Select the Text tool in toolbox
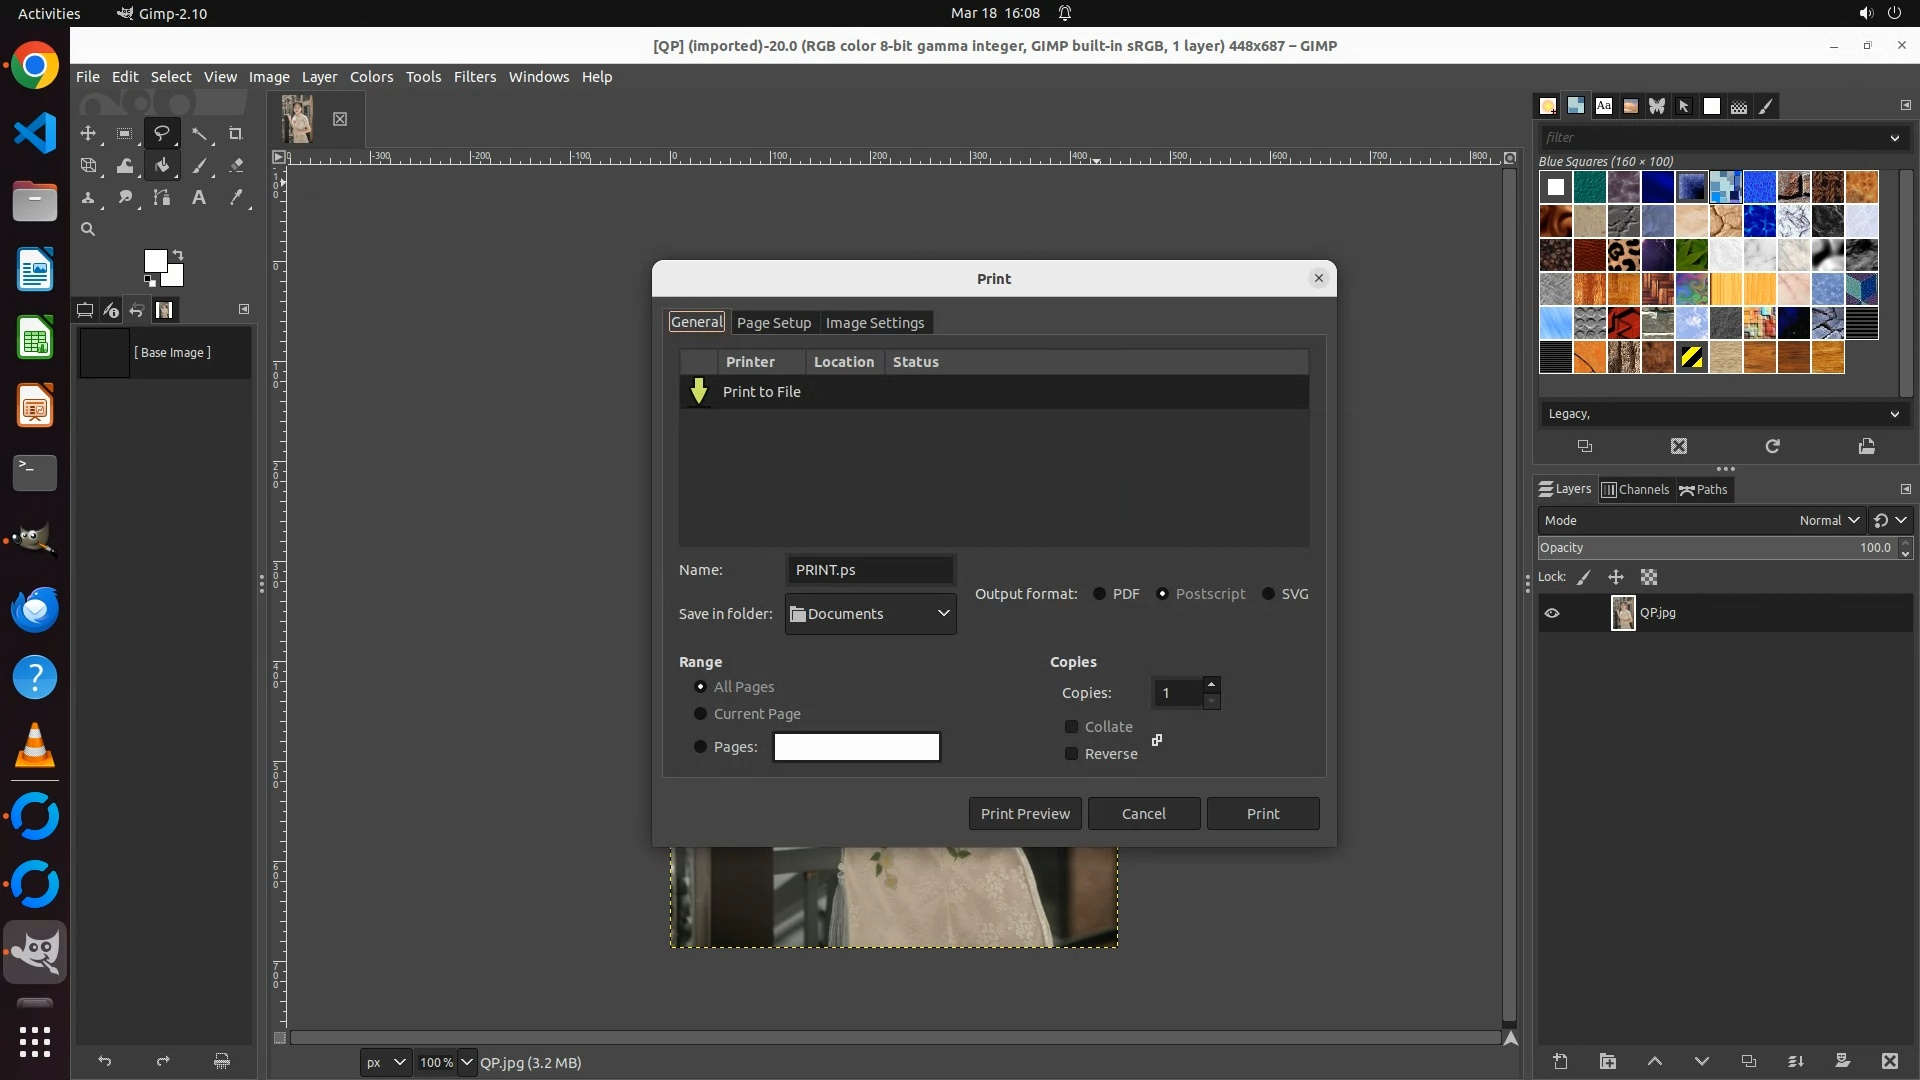Screen dimensions: 1920x1080 pyautogui.click(x=199, y=198)
